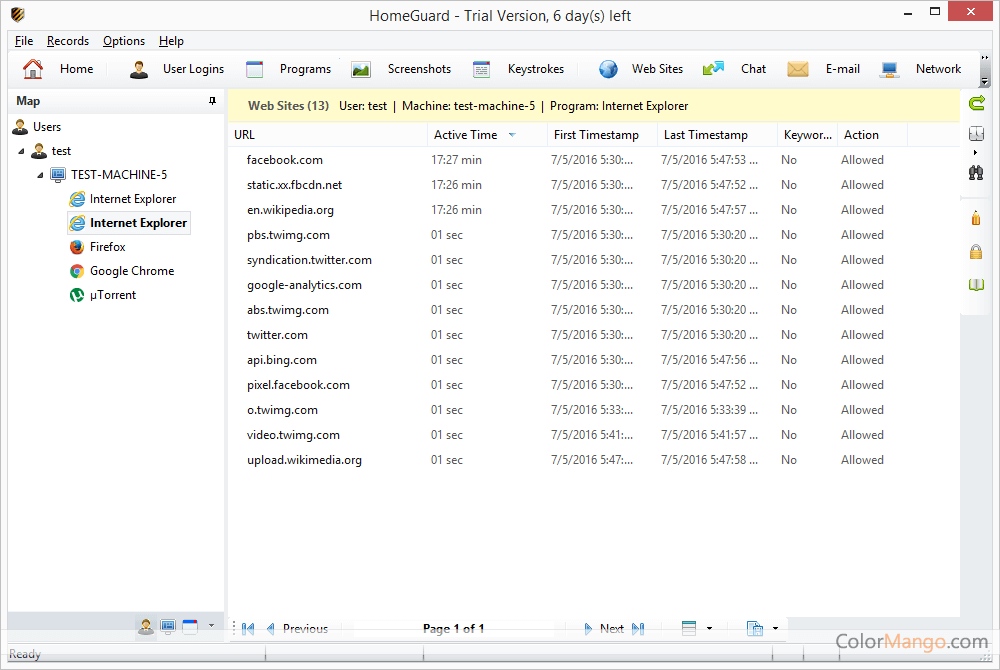This screenshot has height=670, width=1000.
Task: Sort by the Active Time column
Action: (x=465, y=135)
